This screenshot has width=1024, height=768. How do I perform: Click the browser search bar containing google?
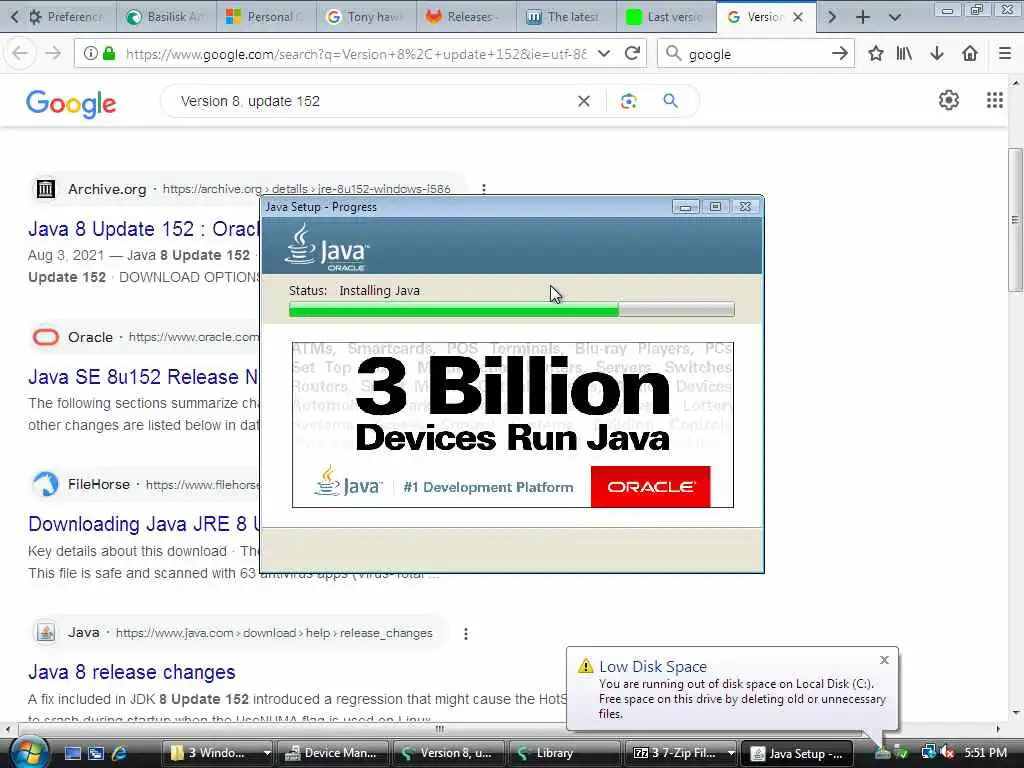coord(756,54)
